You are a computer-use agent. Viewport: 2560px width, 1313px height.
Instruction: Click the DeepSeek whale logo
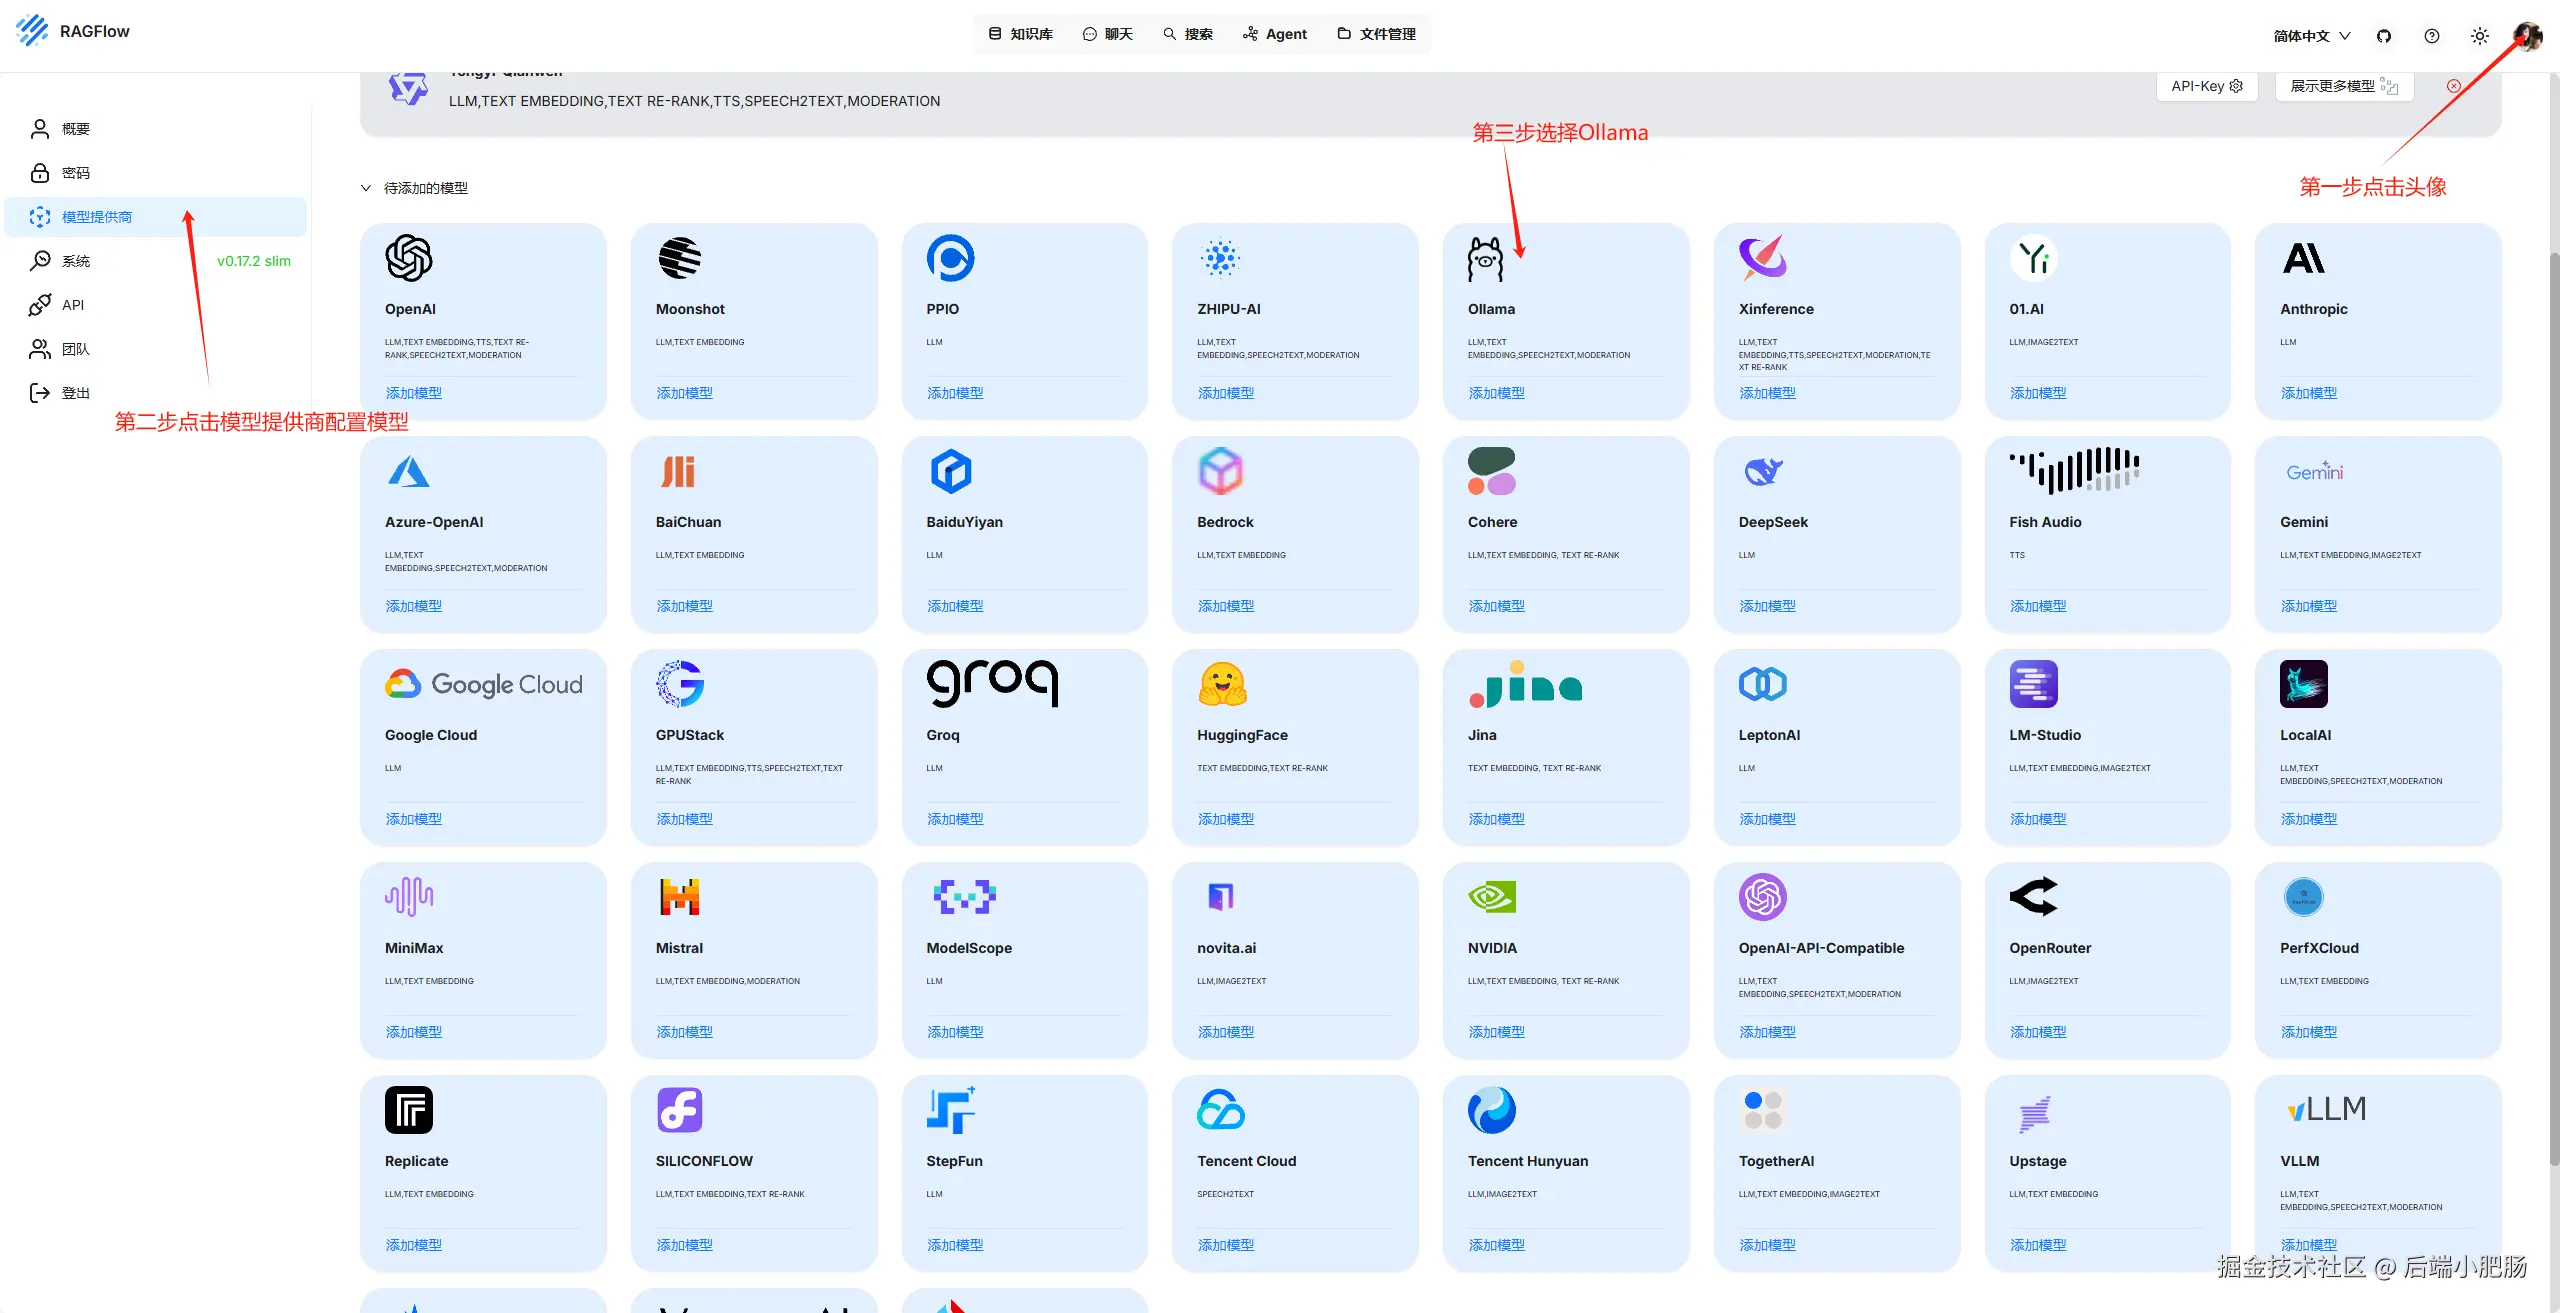pos(1762,471)
